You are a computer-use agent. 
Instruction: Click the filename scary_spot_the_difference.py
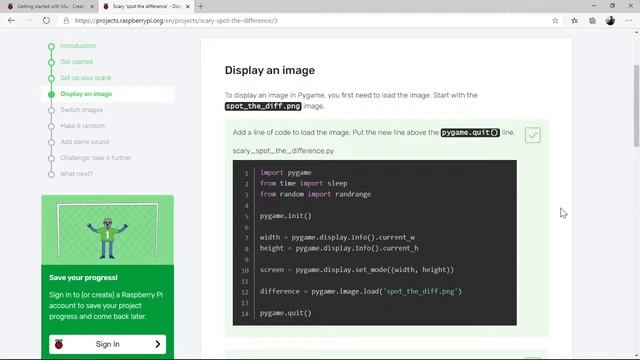283,151
